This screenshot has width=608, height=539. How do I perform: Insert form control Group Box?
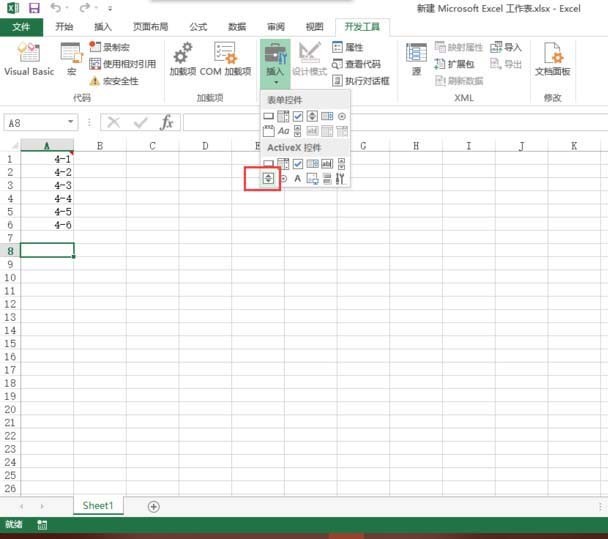268,131
